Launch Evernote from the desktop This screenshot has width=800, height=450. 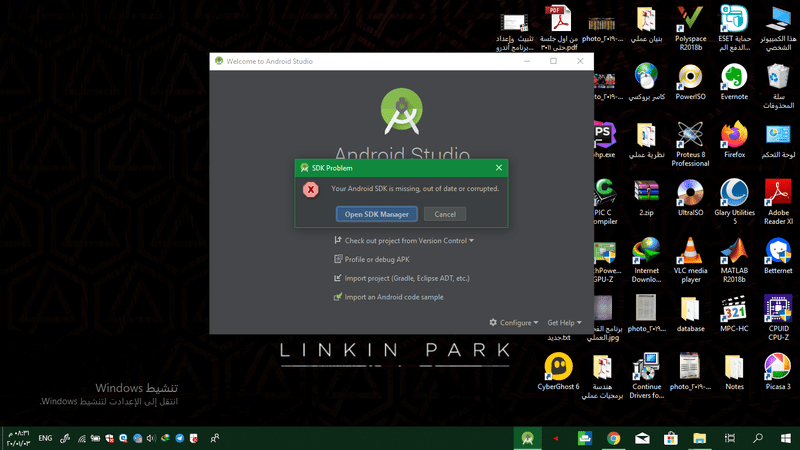click(x=734, y=82)
